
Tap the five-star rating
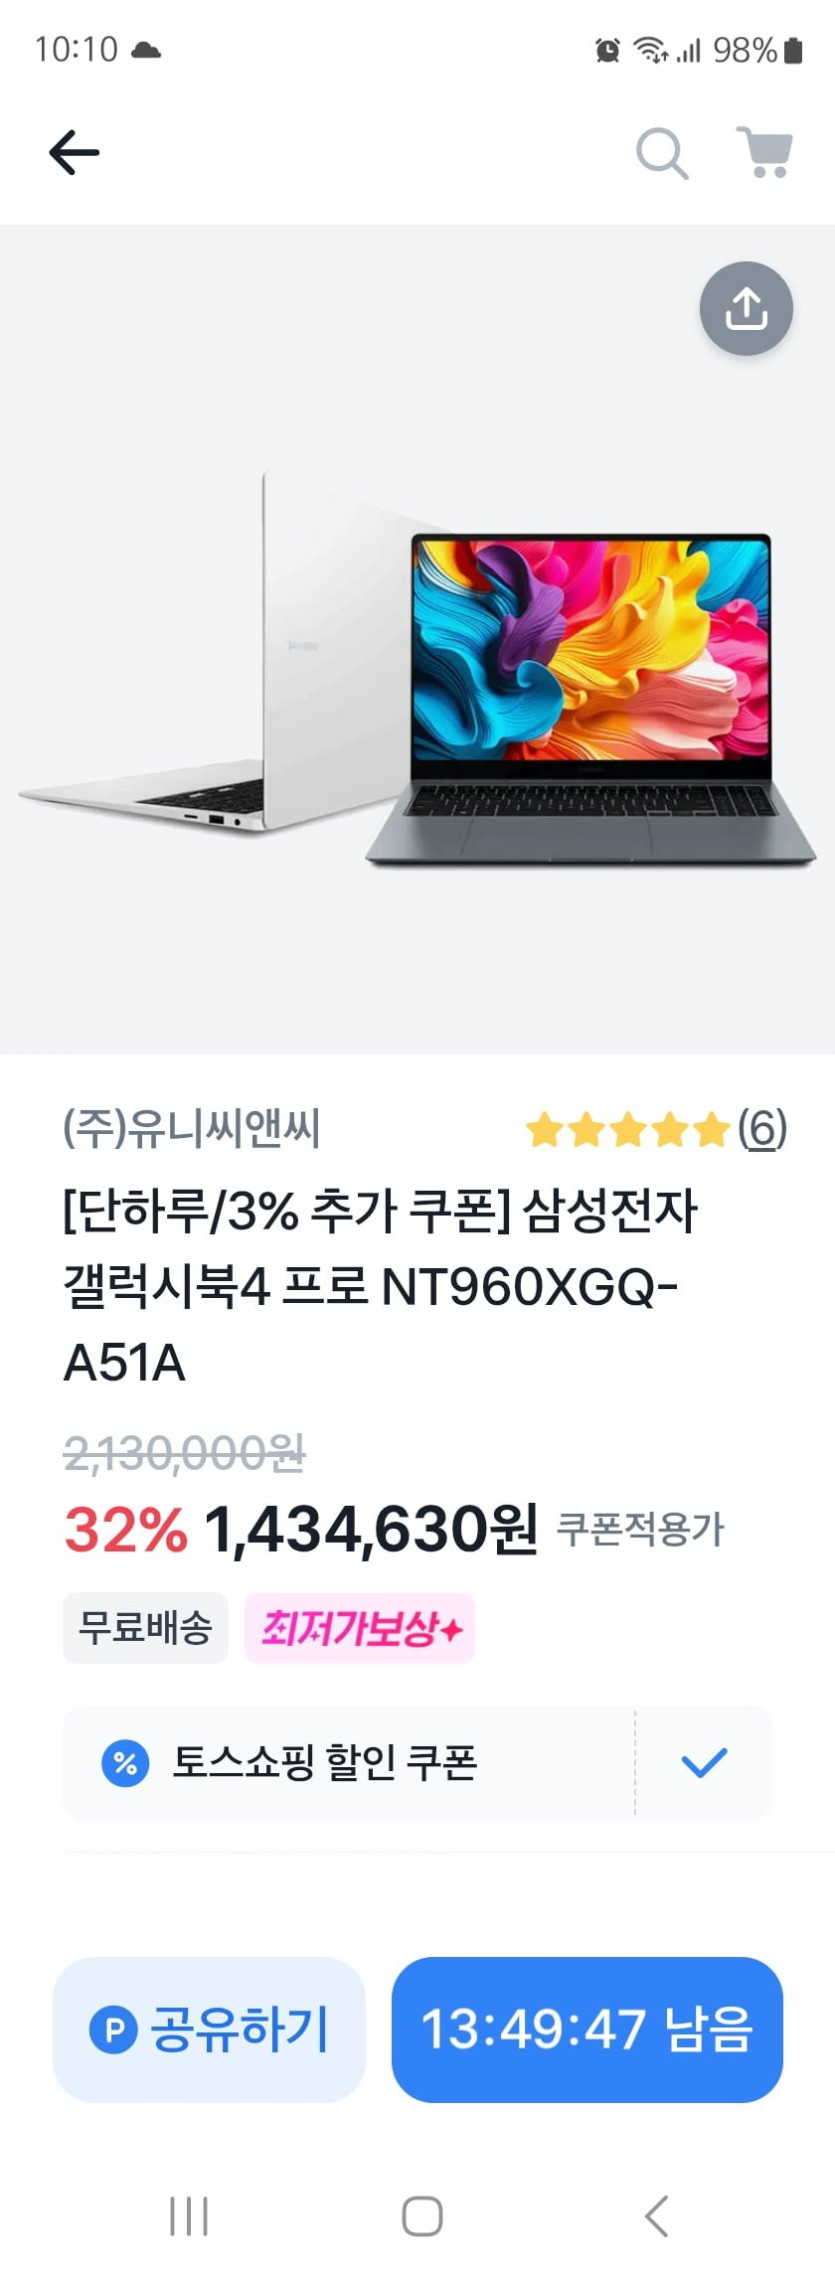tap(627, 1130)
